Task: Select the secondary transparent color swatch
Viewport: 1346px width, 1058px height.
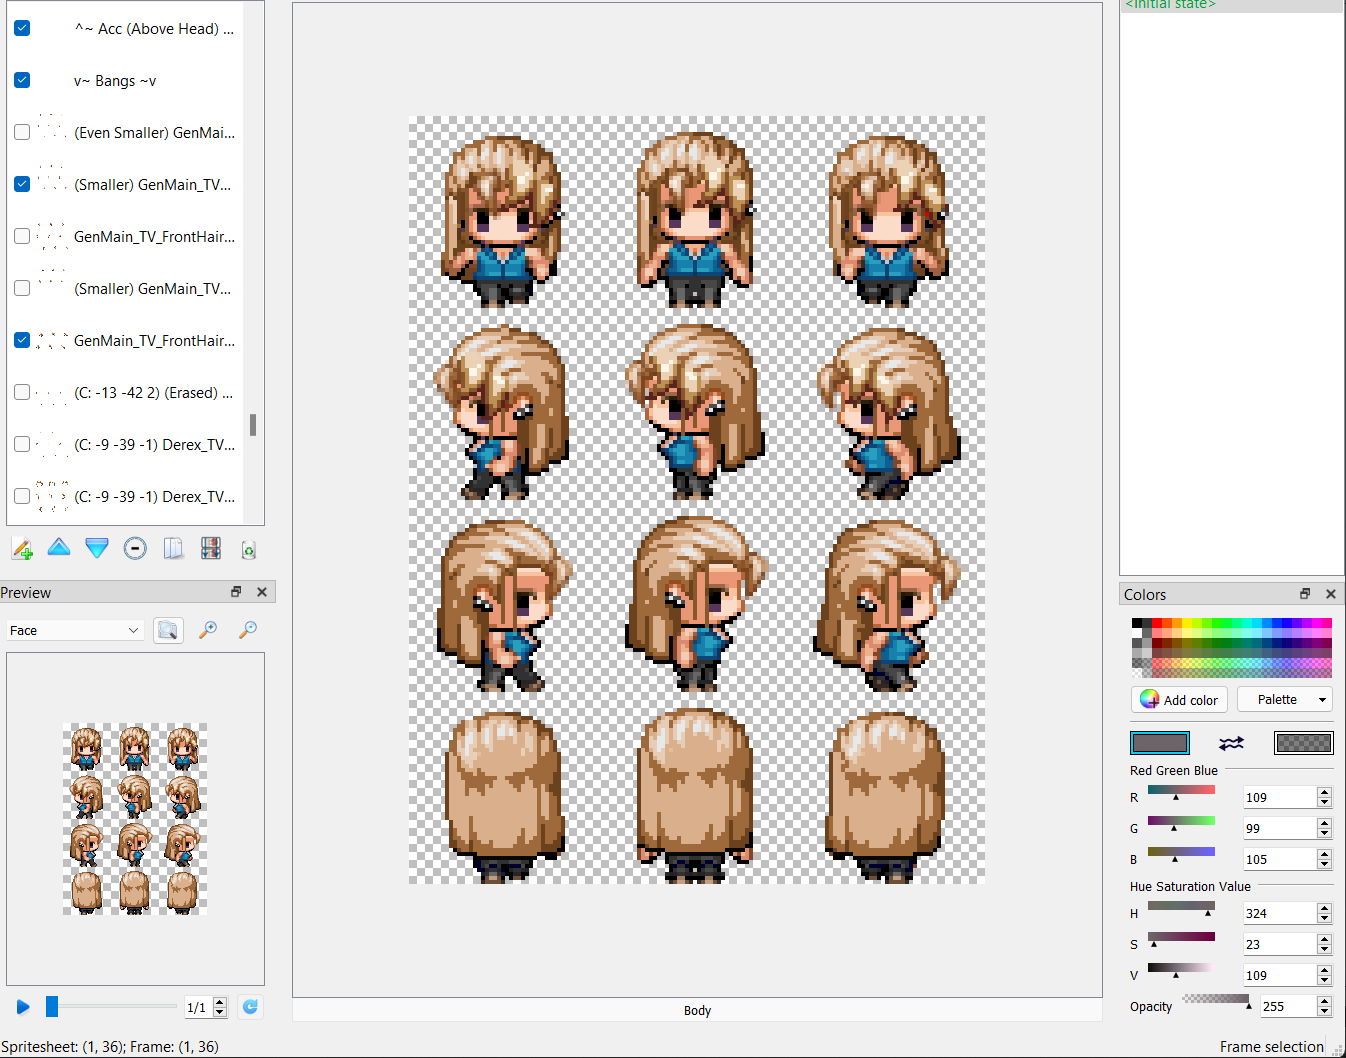Action: tap(1303, 743)
